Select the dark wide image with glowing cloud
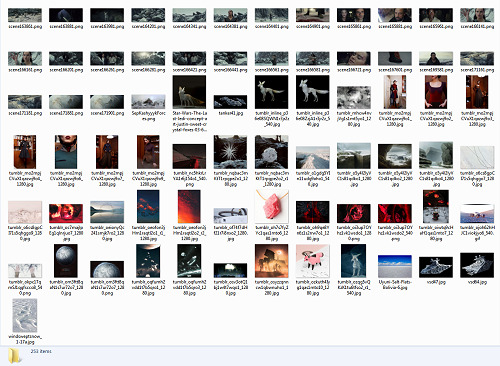 click(230, 270)
